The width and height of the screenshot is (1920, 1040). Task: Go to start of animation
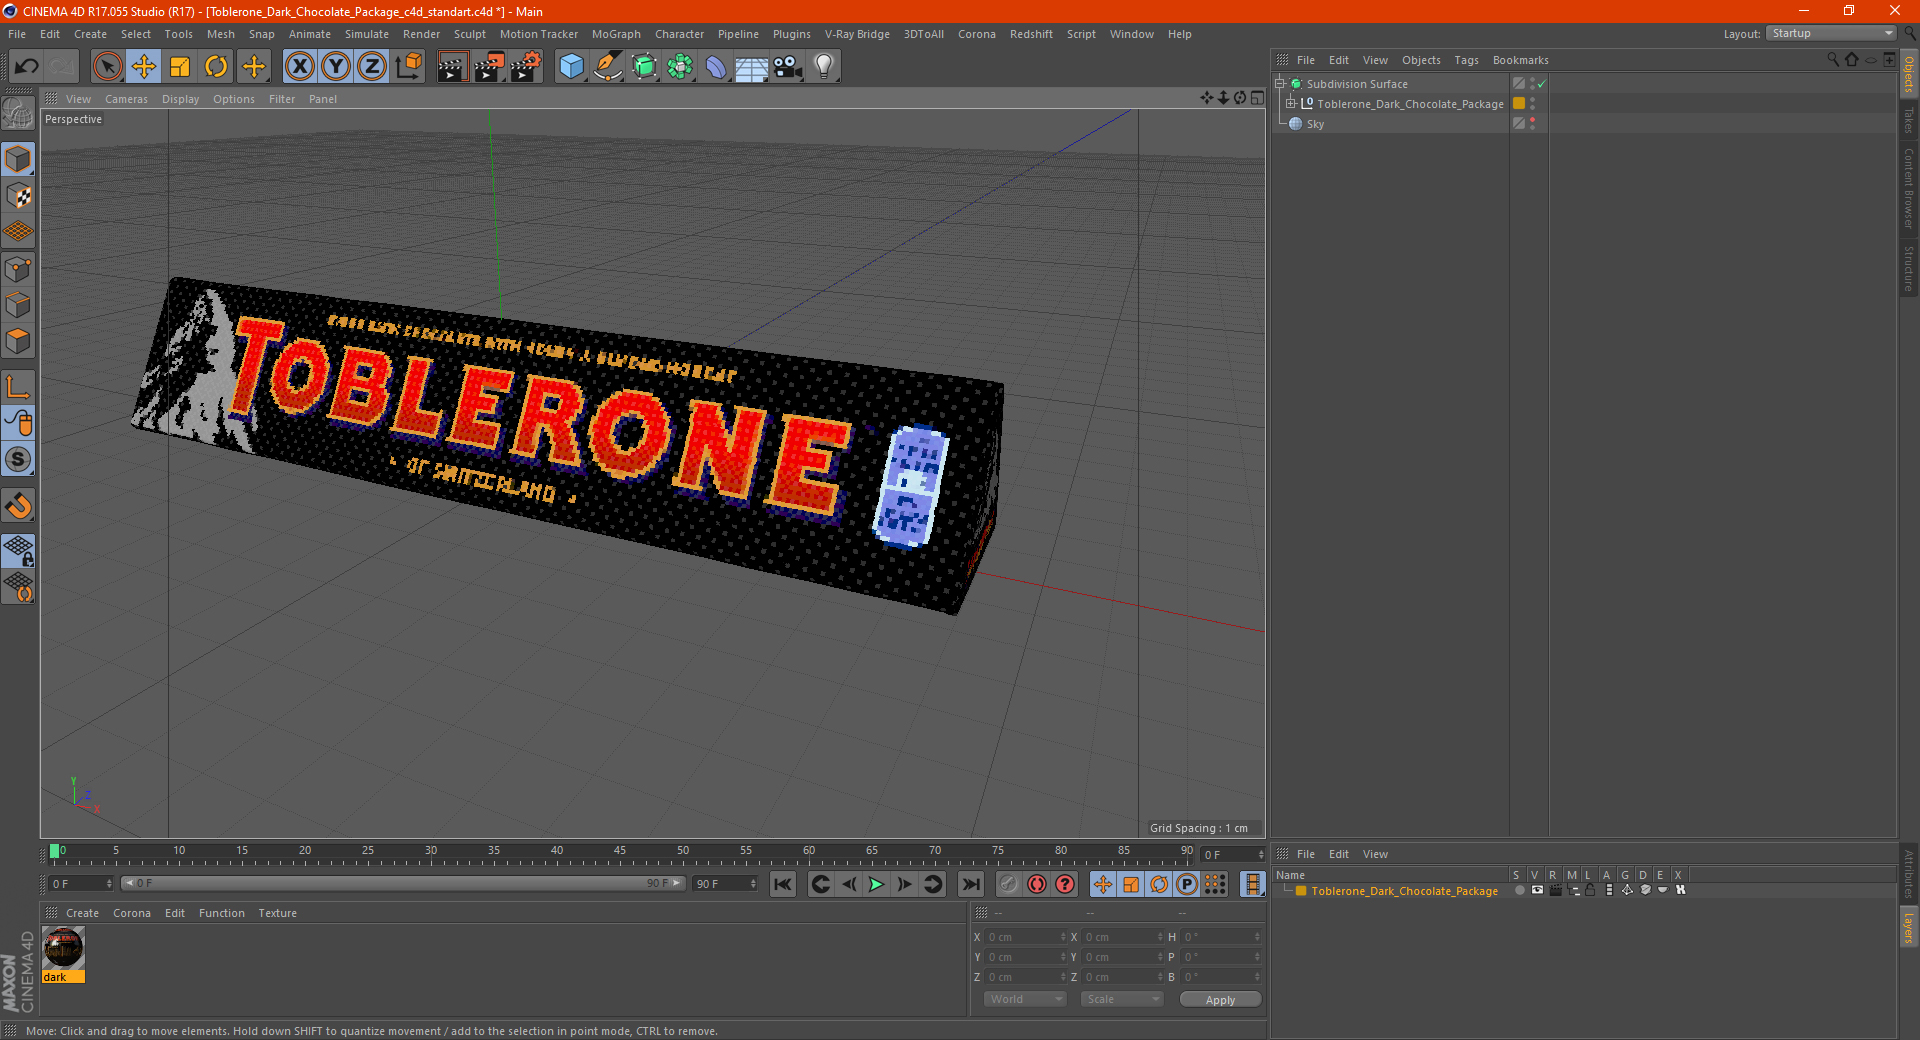tap(783, 884)
